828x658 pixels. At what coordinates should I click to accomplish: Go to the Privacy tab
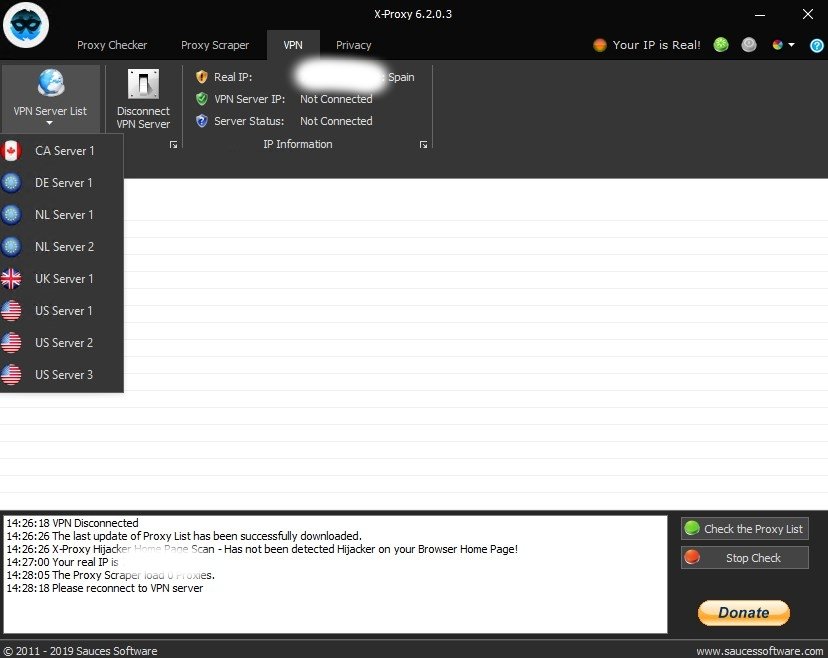tap(354, 45)
